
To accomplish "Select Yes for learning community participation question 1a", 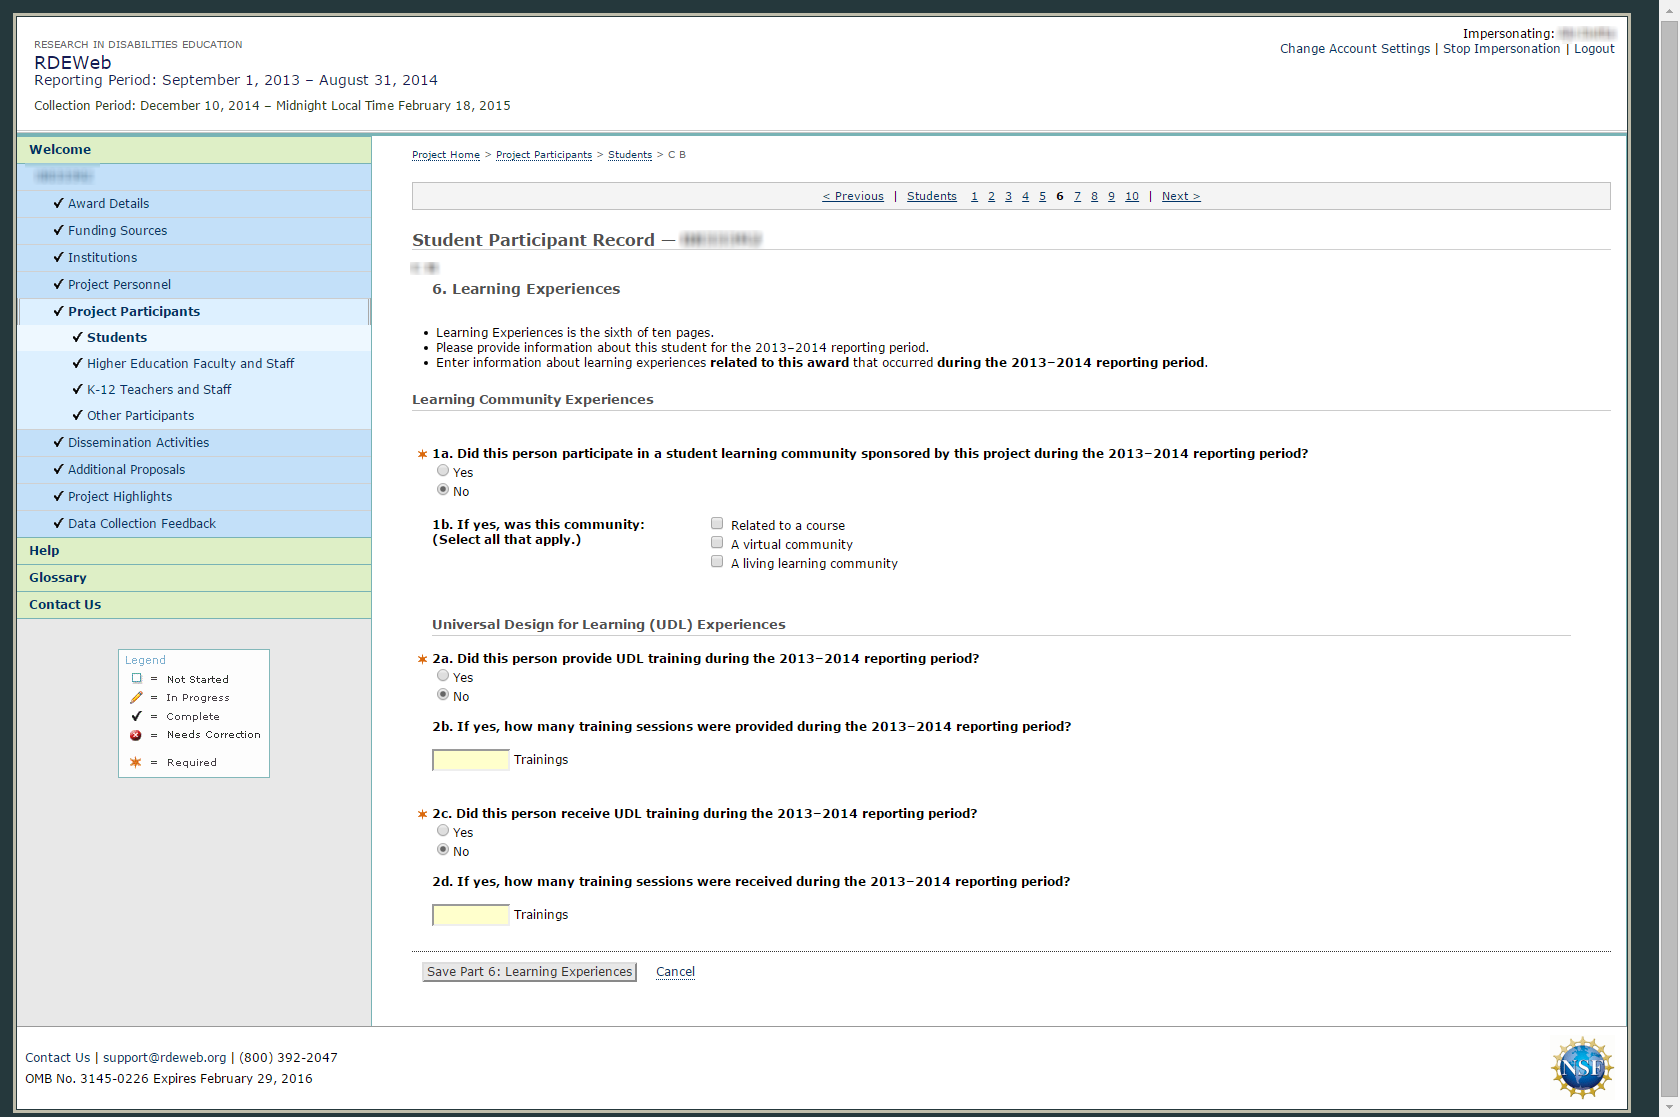I will coord(443,471).
